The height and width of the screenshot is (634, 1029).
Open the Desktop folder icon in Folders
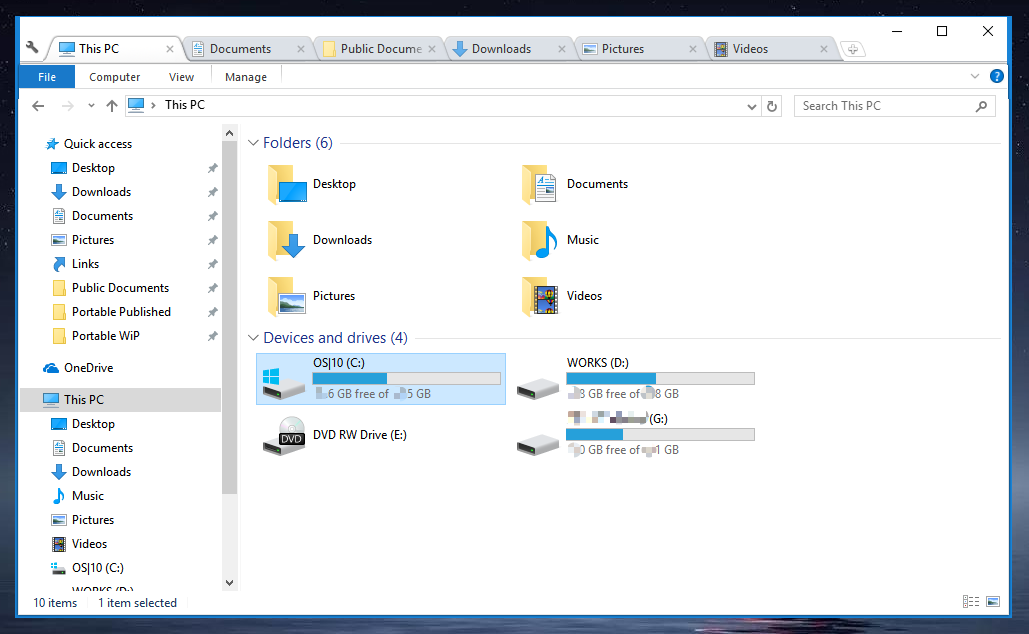[287, 184]
